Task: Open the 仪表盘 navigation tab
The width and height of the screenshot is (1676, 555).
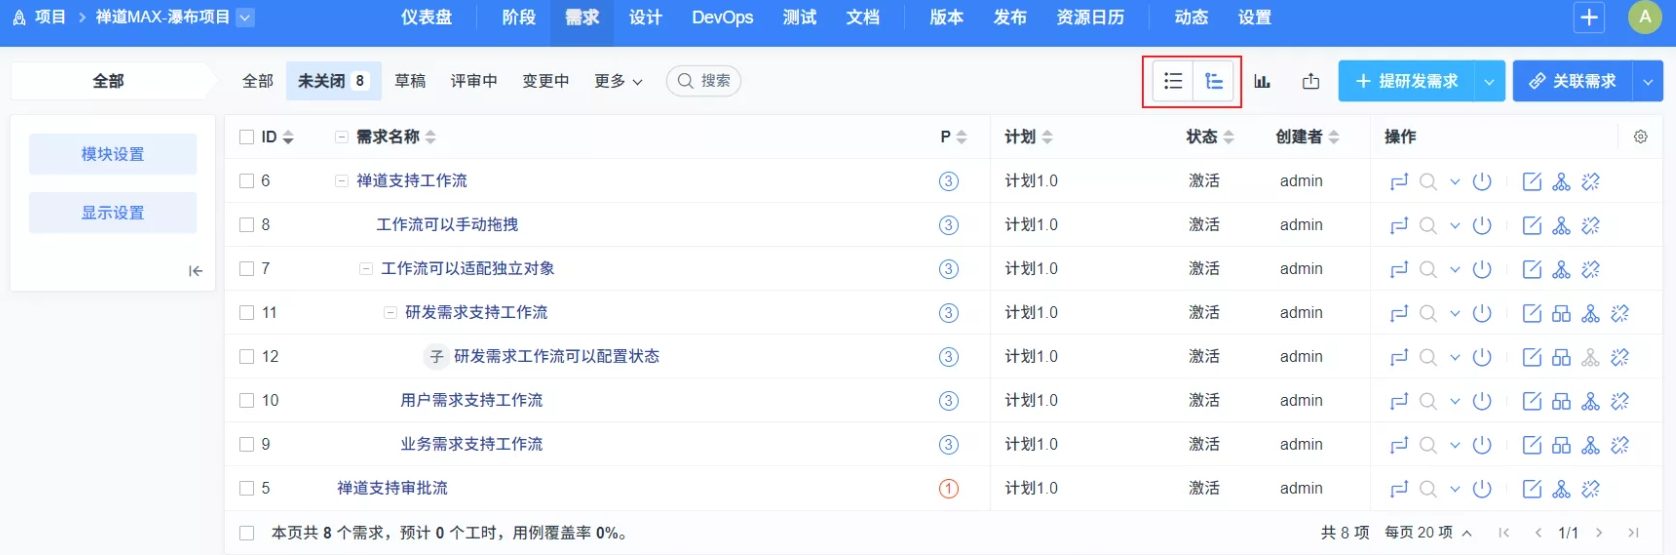Action: click(427, 17)
